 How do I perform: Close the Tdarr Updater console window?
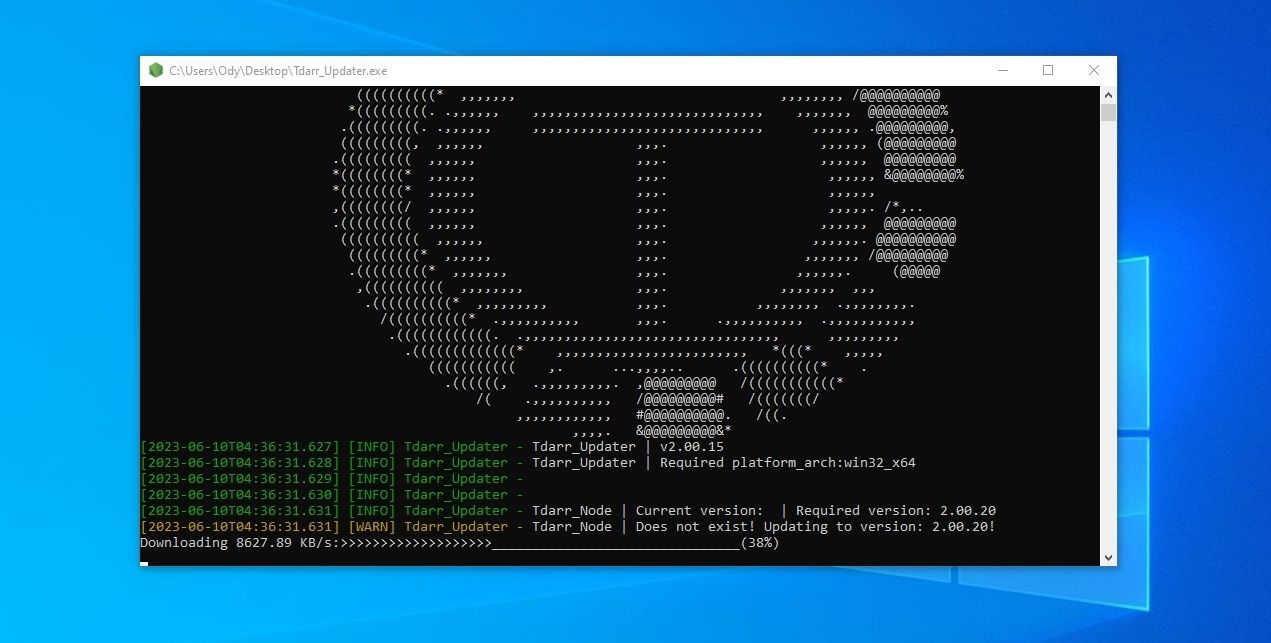click(1094, 70)
